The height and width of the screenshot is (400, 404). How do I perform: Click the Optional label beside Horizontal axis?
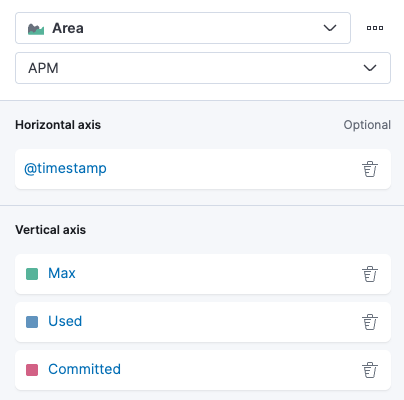(367, 125)
